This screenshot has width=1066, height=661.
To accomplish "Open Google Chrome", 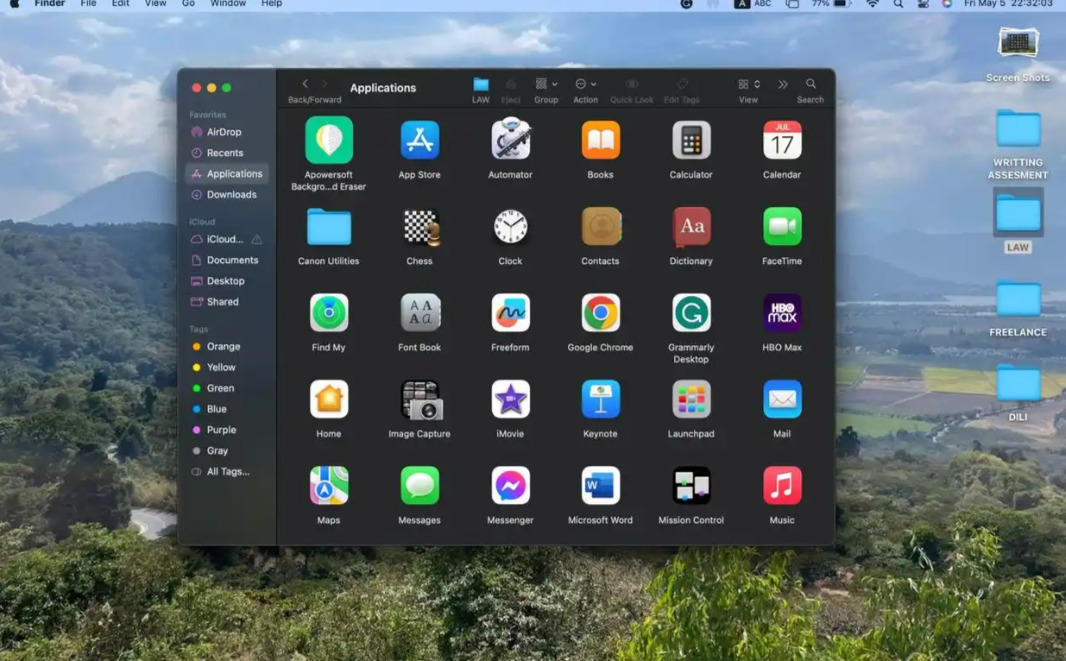I will [600, 313].
